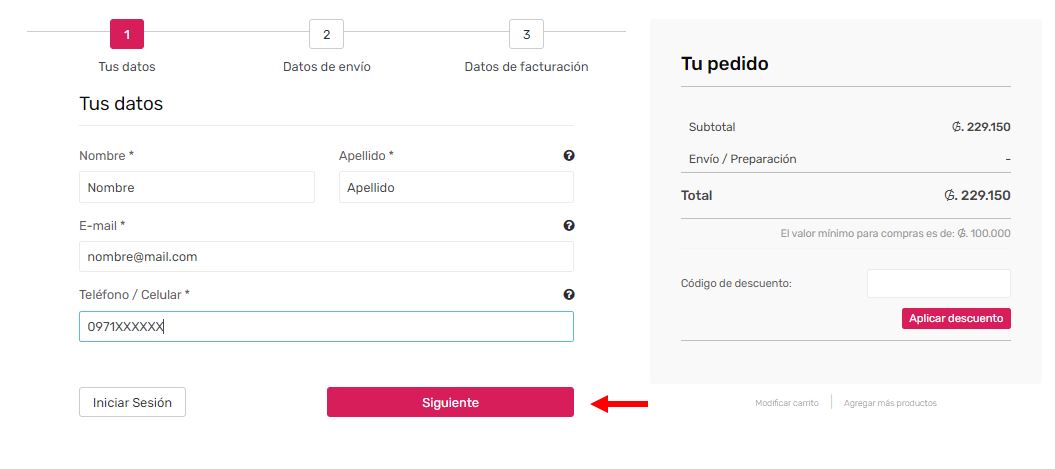1055x469 pixels.
Task: Go to step 1 Tus datos
Action: [127, 35]
